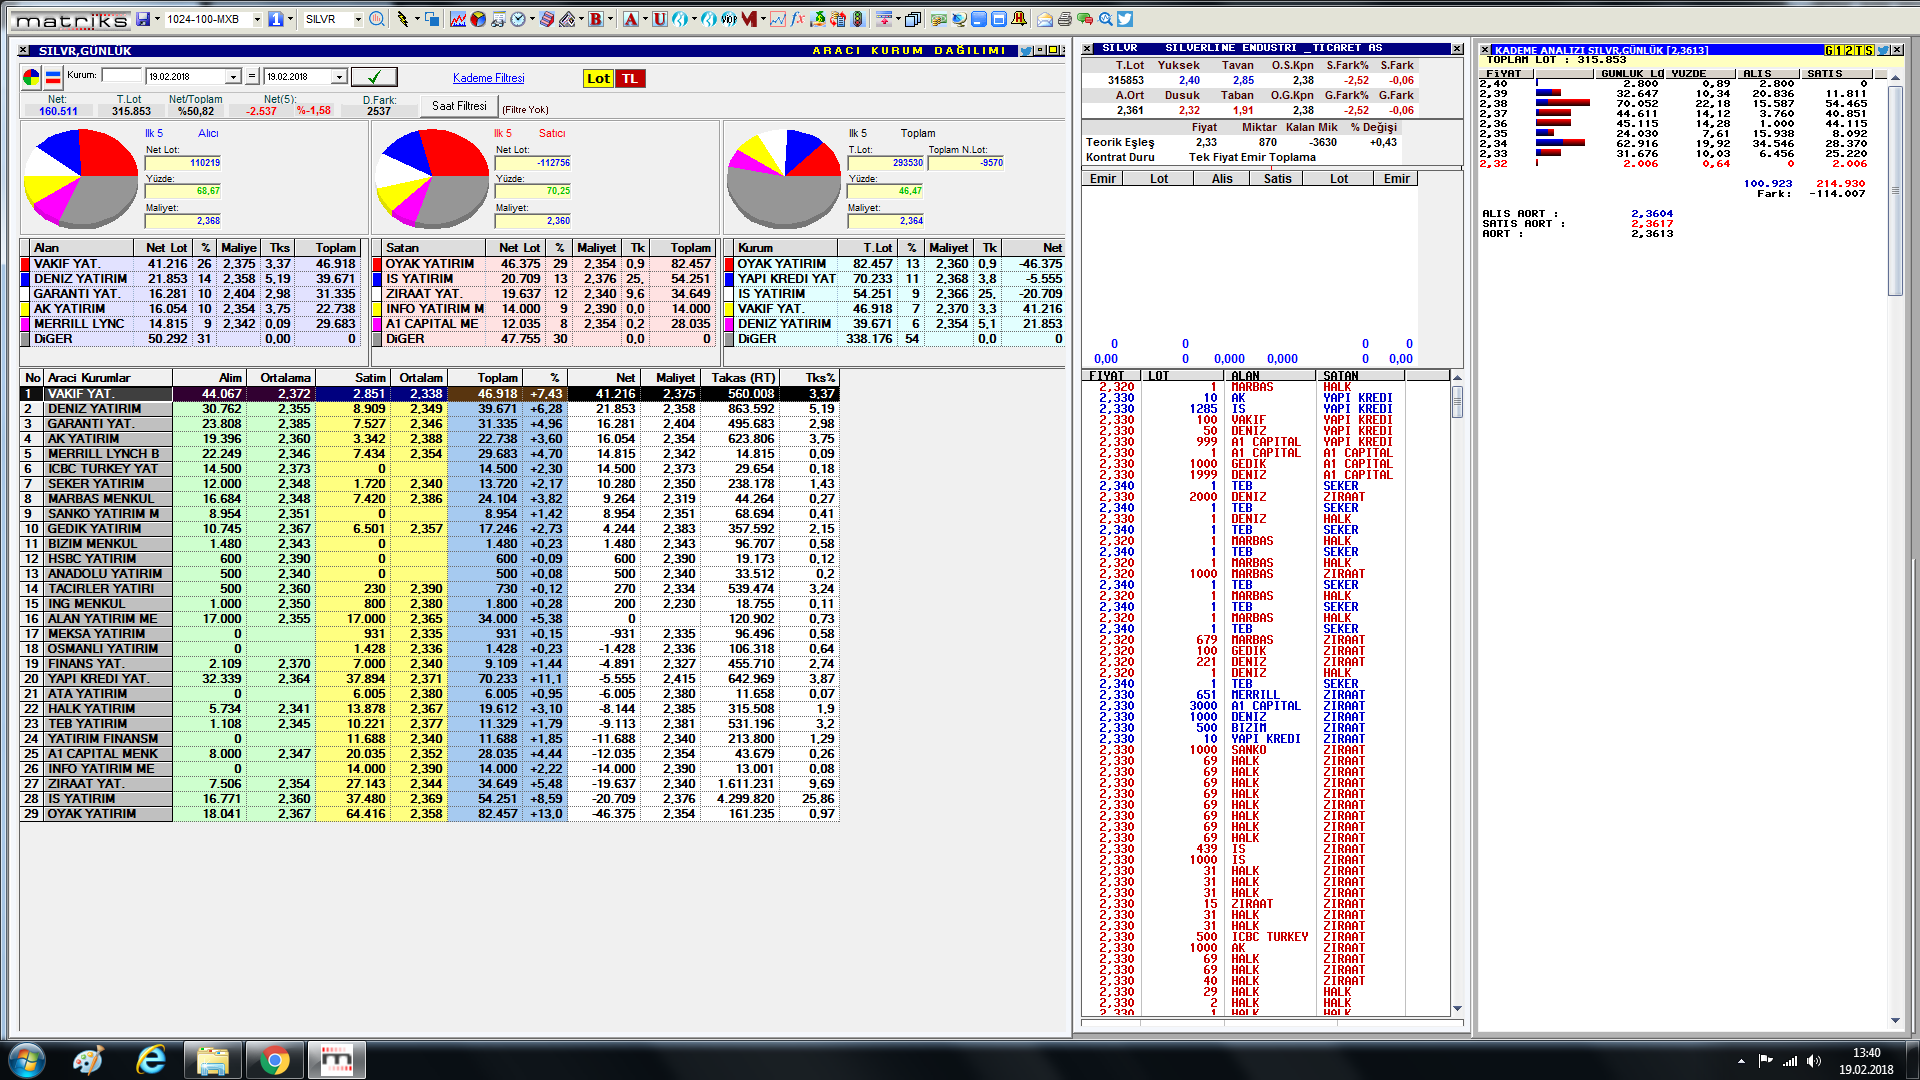Click the blue floppy save icon

pos(143,19)
